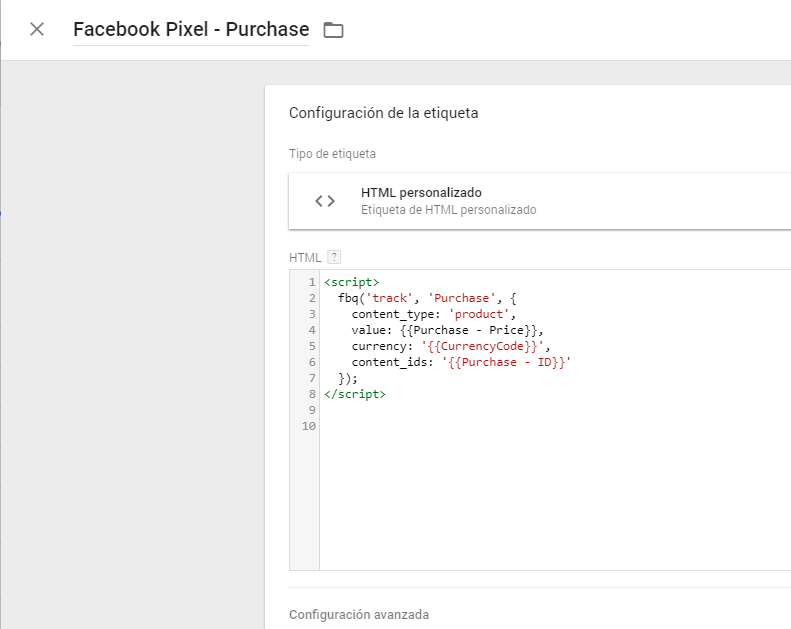Click the Tipo de etiqueta label

(332, 154)
